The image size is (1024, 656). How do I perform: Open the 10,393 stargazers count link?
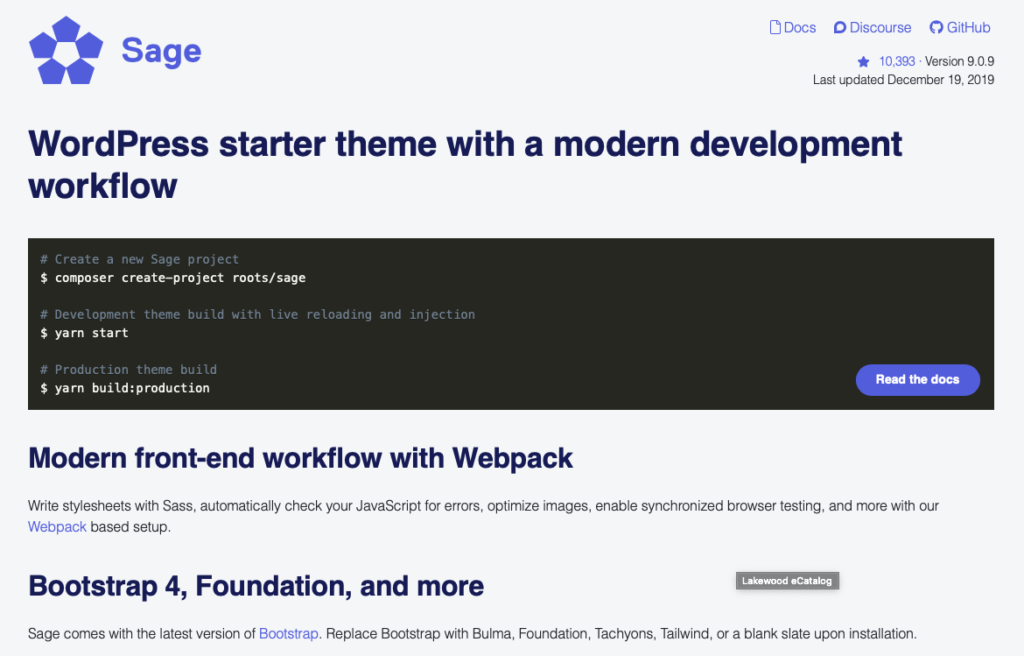tap(897, 61)
